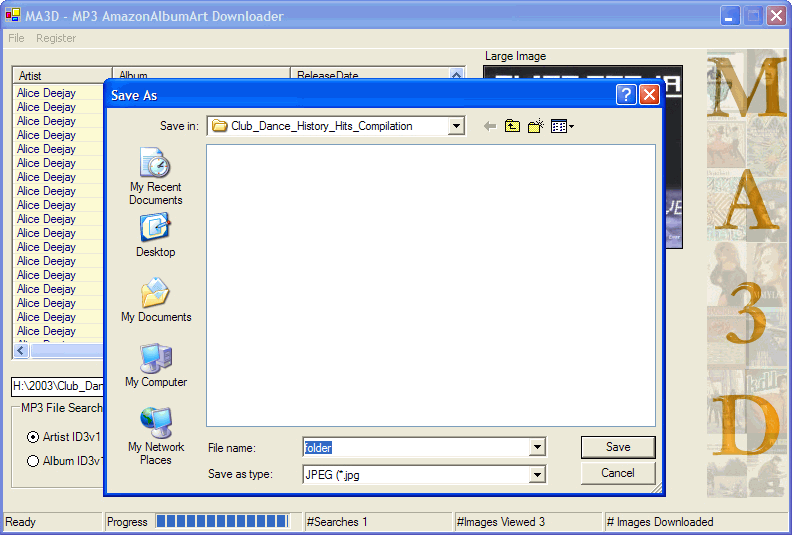Close the MA3D main window
The height and width of the screenshot is (535, 792).
776,16
